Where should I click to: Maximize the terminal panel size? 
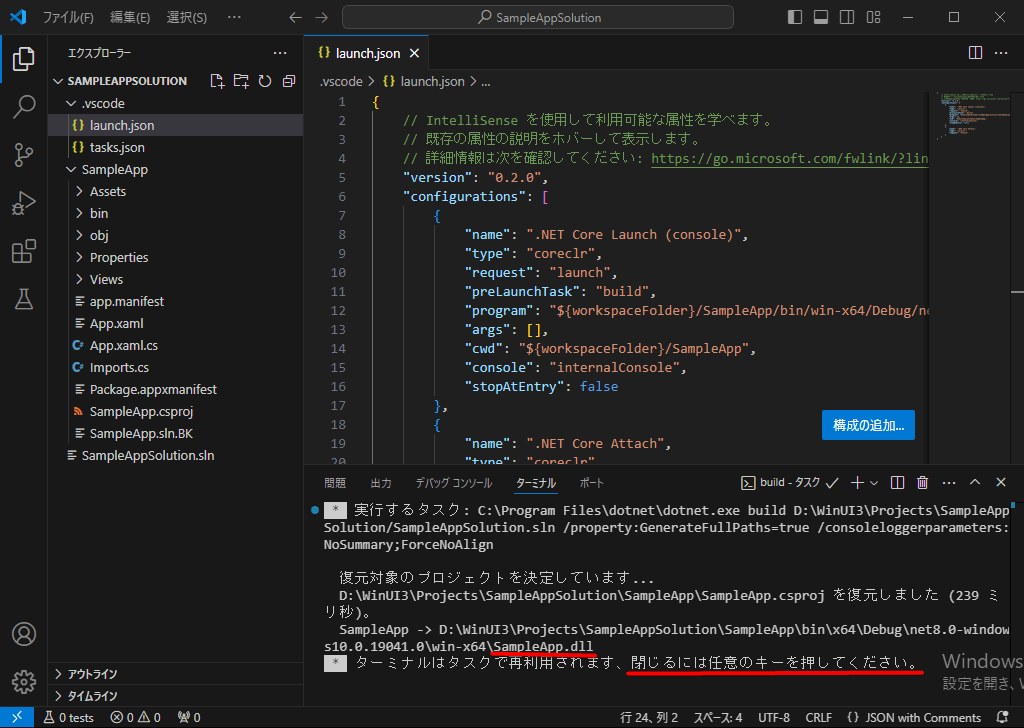tap(973, 483)
